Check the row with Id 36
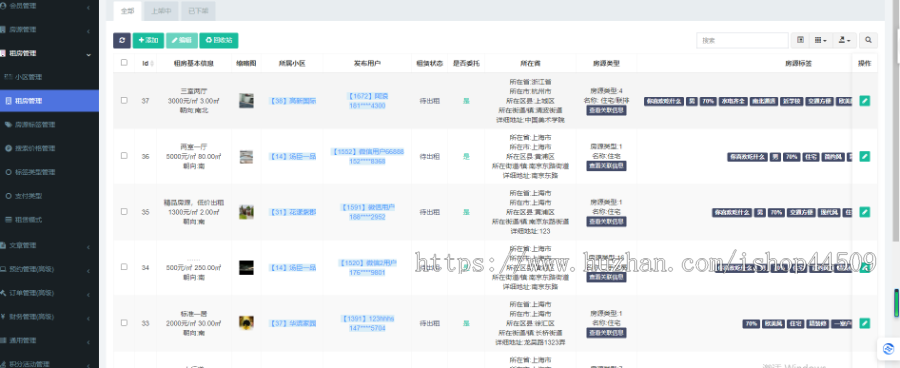The image size is (900, 368). click(124, 156)
